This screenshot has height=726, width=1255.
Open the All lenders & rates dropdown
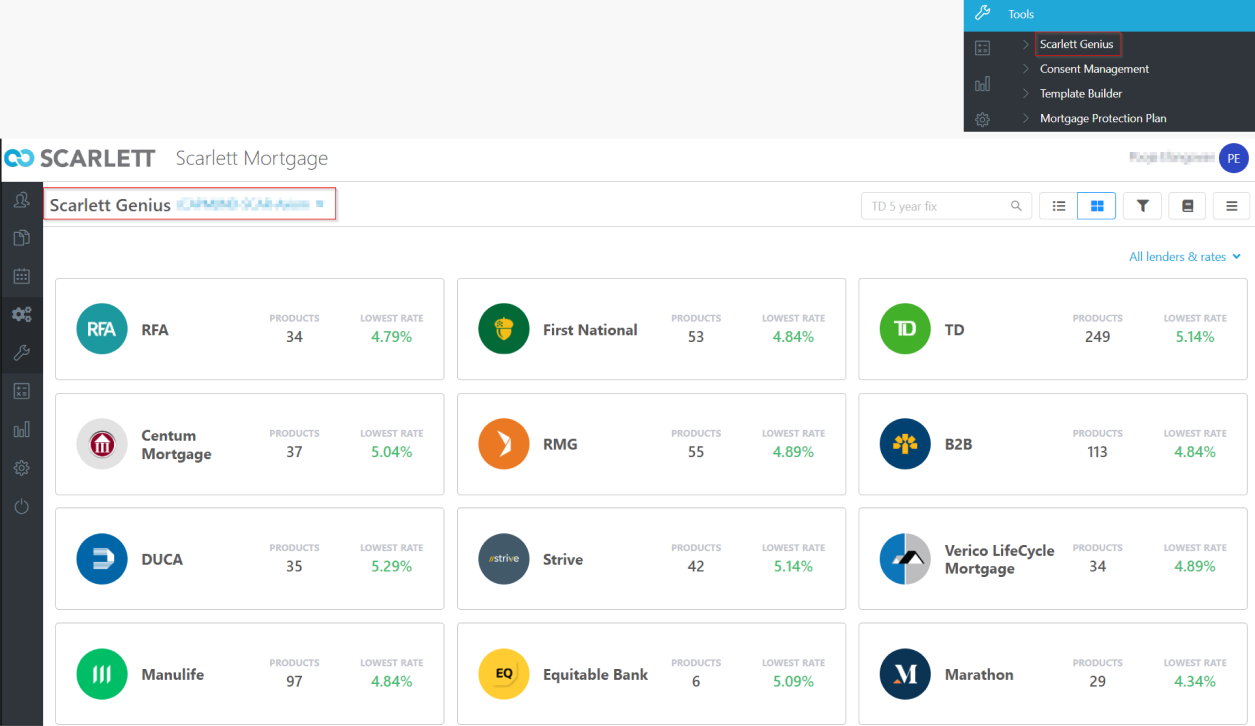[1184, 257]
